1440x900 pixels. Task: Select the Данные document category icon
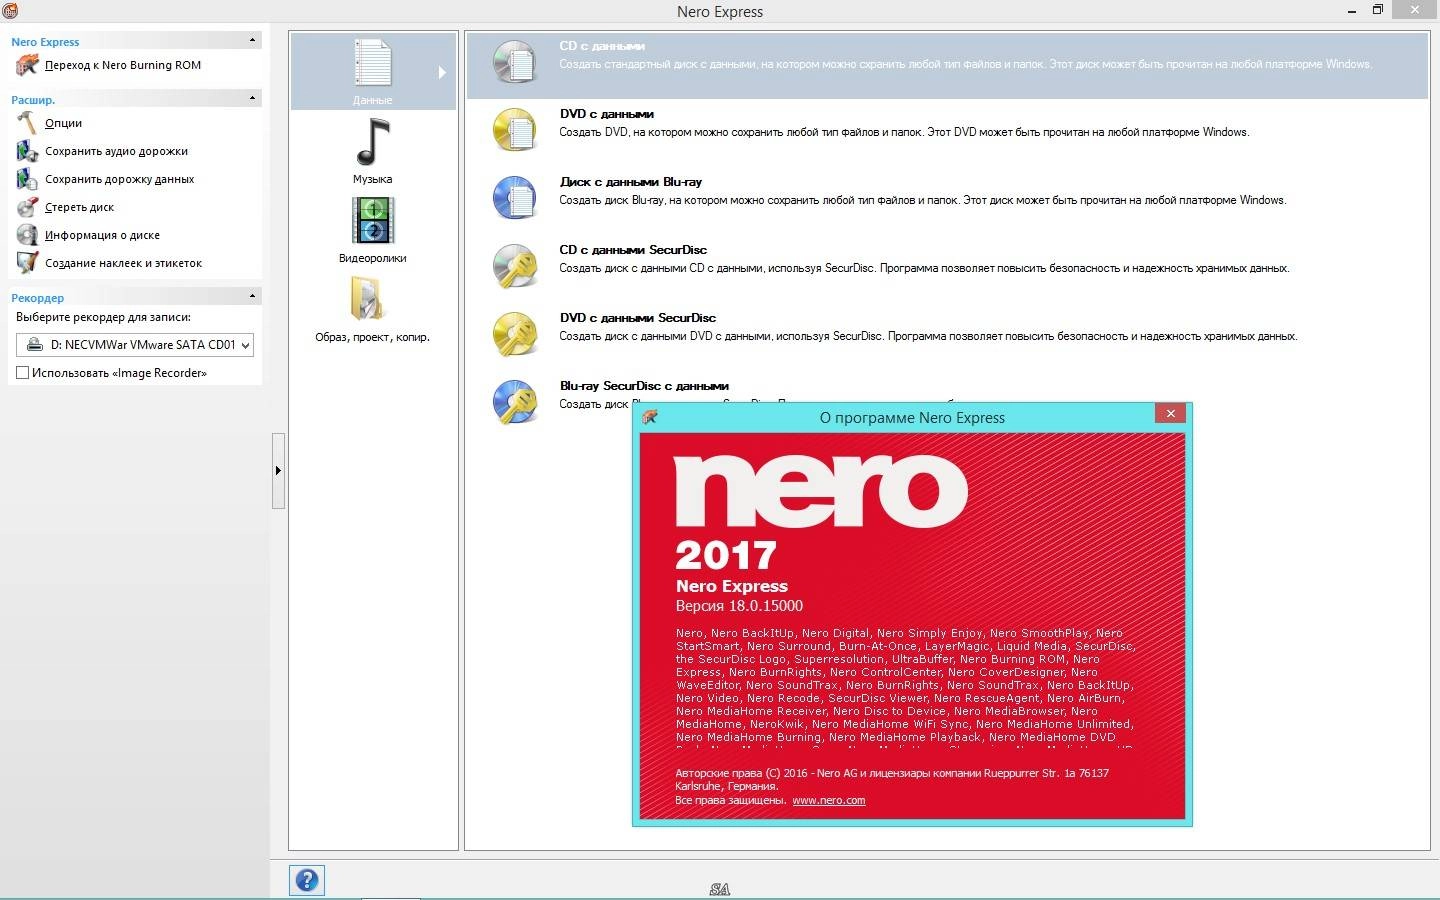[373, 63]
